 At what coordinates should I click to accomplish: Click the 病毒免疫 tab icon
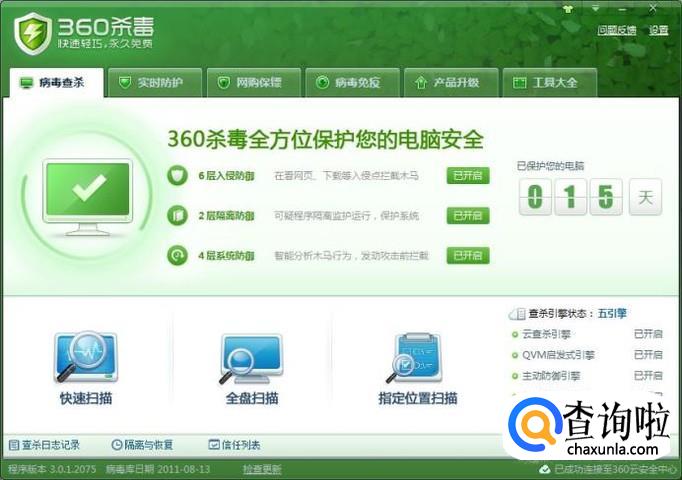(322, 82)
